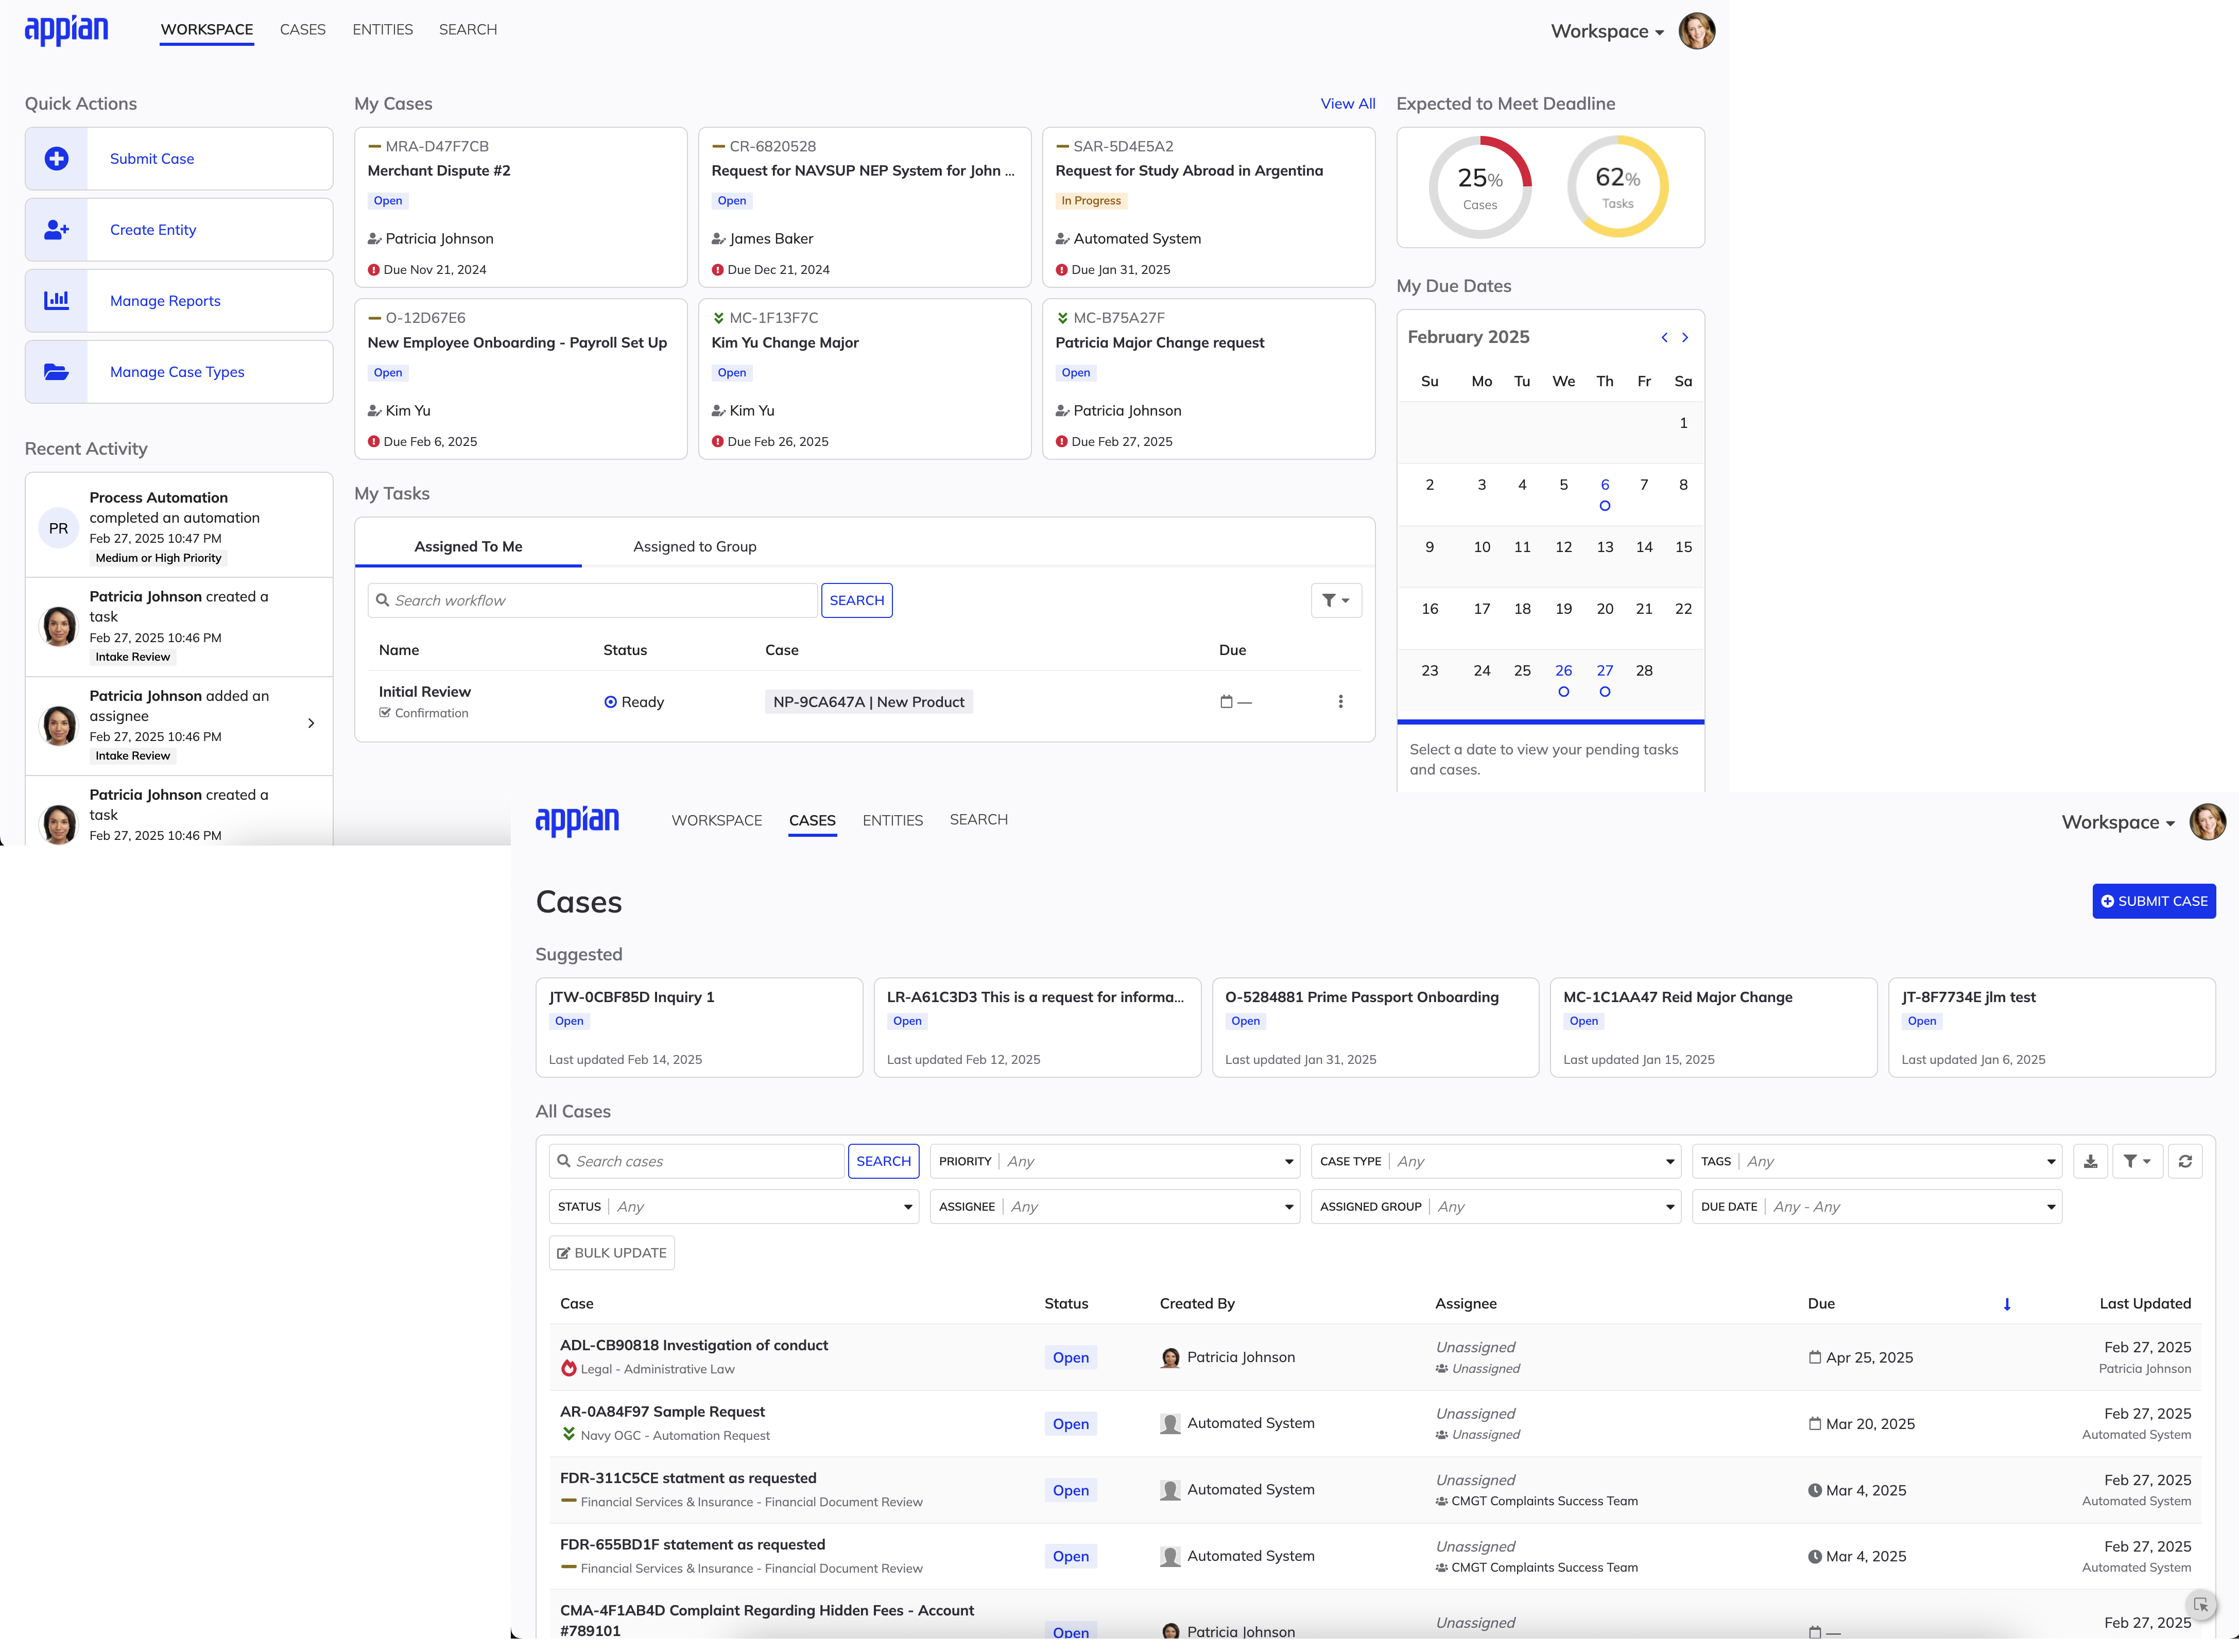Open the My Tasks filter dropdown

tap(1336, 601)
